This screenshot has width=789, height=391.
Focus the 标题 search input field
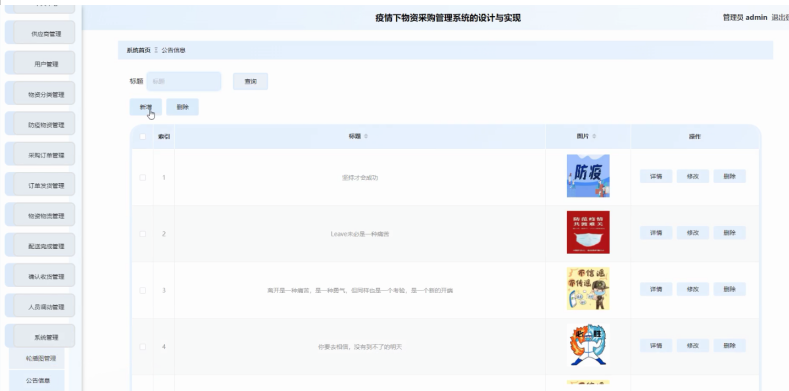(184, 81)
